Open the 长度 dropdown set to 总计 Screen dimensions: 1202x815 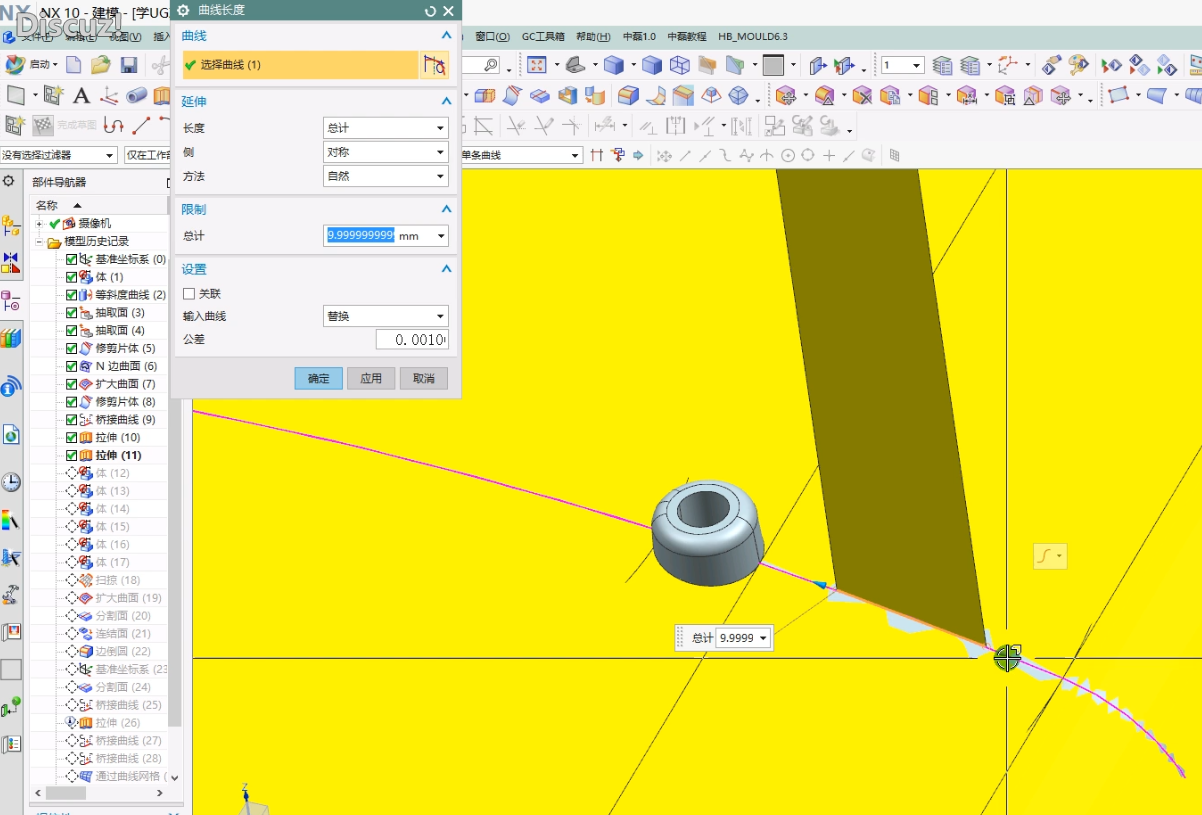click(386, 128)
